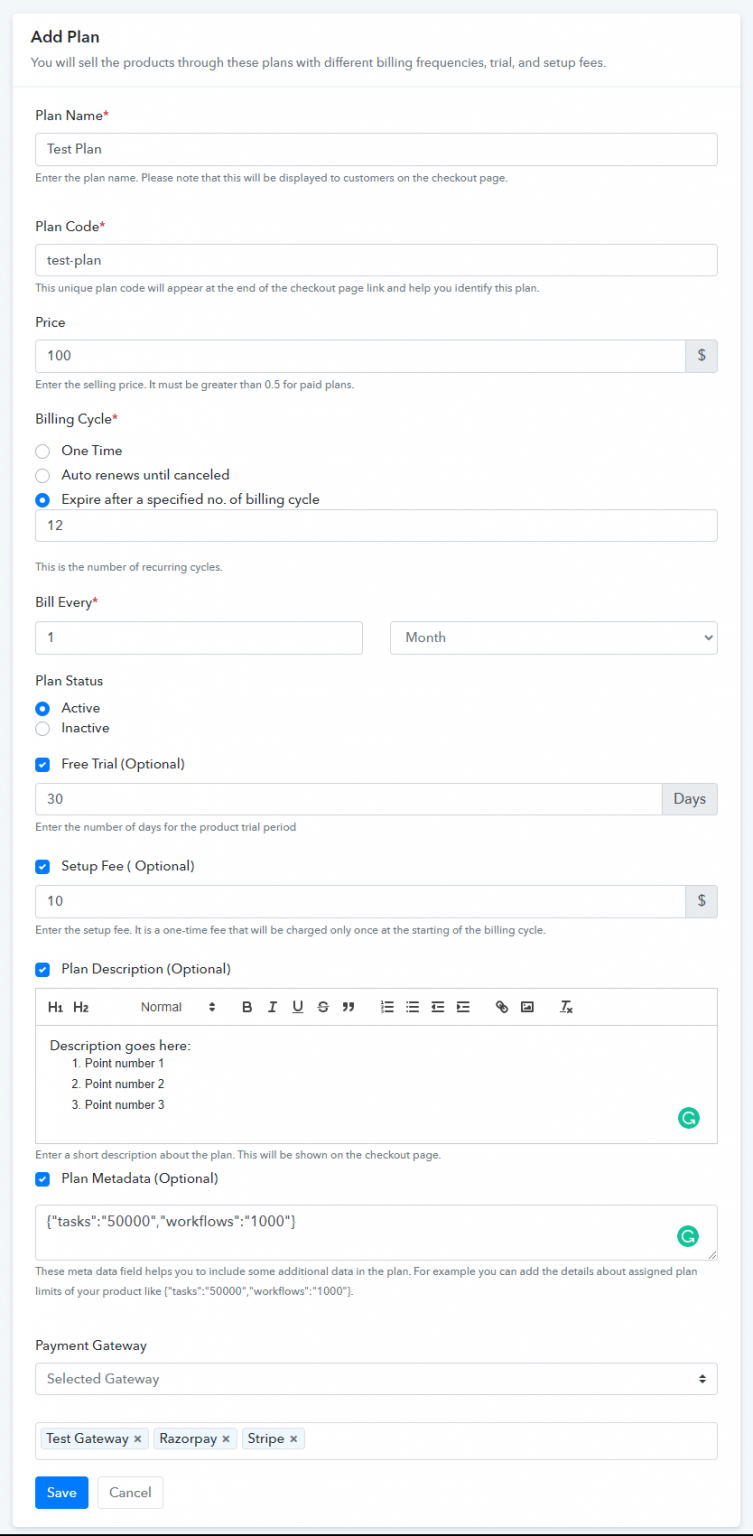Open the Month billing period dropdown
753x1536 pixels.
point(553,637)
